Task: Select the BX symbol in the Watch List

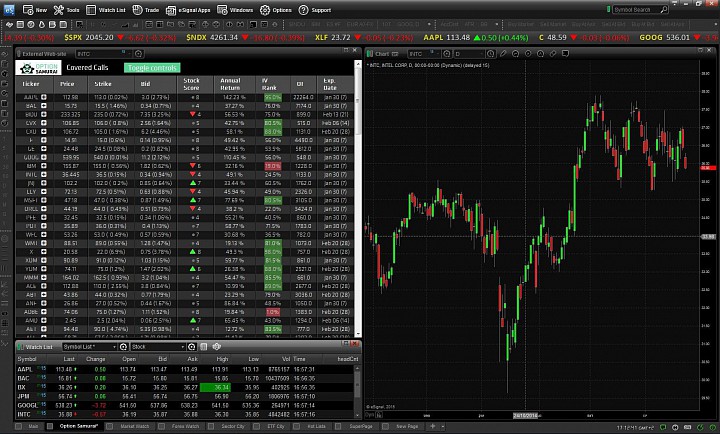Action: pyautogui.click(x=22, y=387)
